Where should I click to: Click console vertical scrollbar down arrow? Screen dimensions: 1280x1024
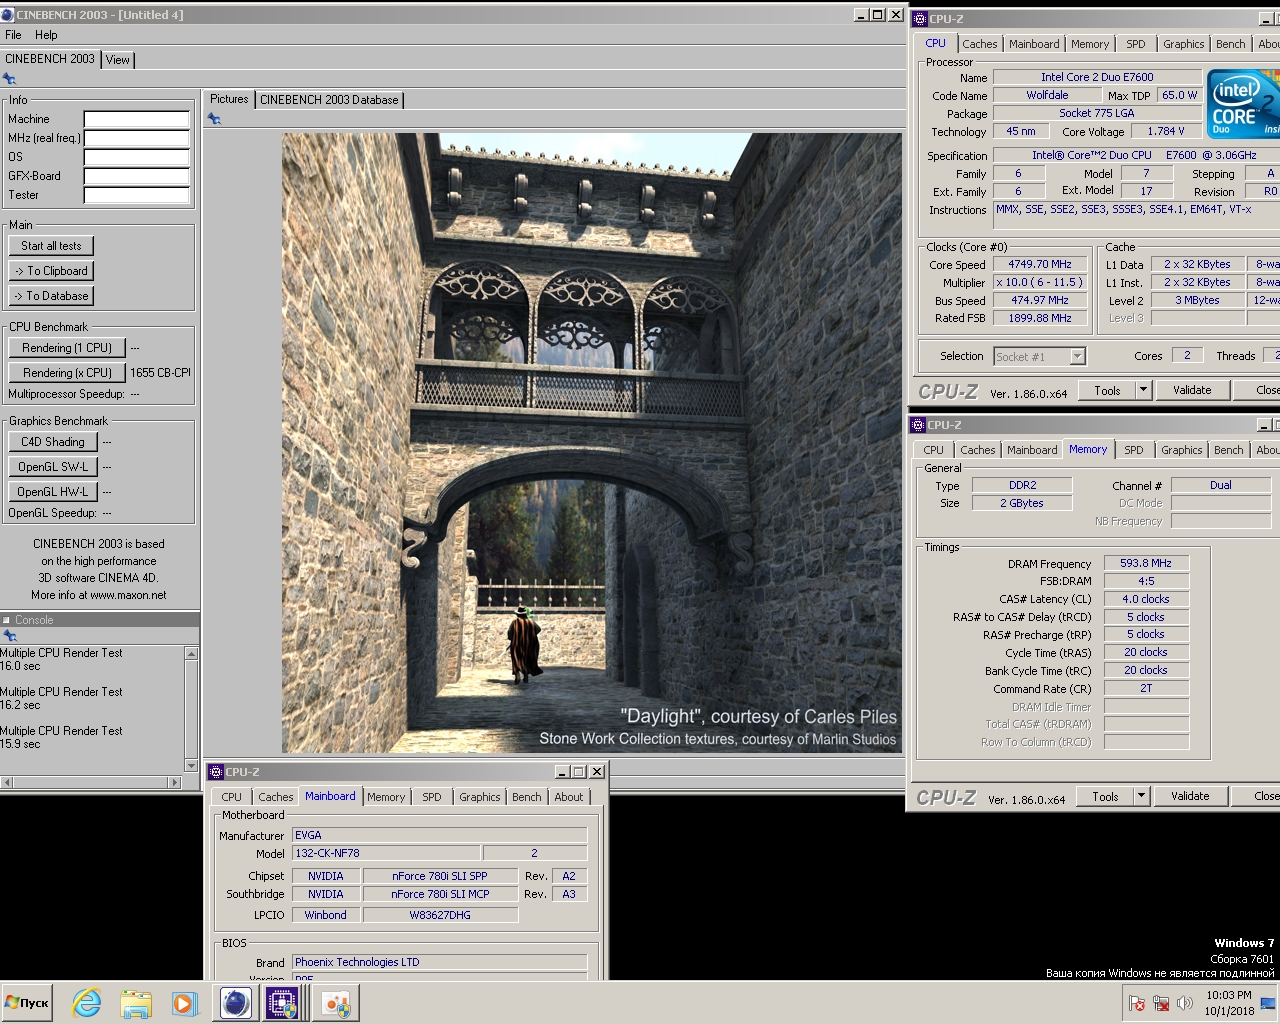[x=191, y=766]
